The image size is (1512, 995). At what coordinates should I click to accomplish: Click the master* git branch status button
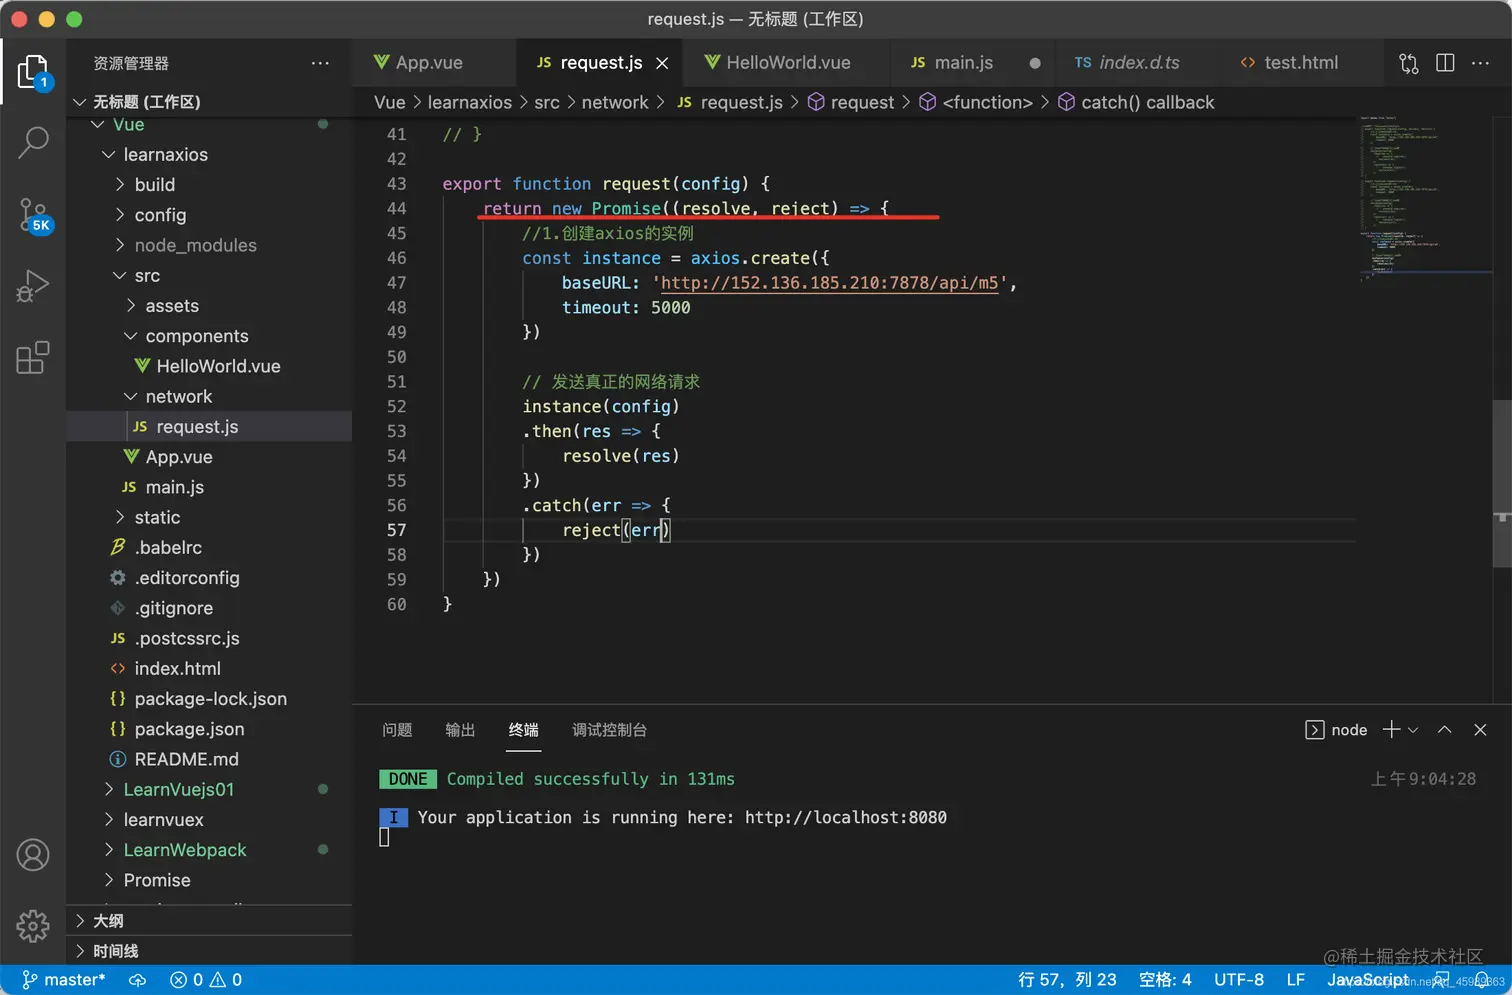click(x=64, y=980)
